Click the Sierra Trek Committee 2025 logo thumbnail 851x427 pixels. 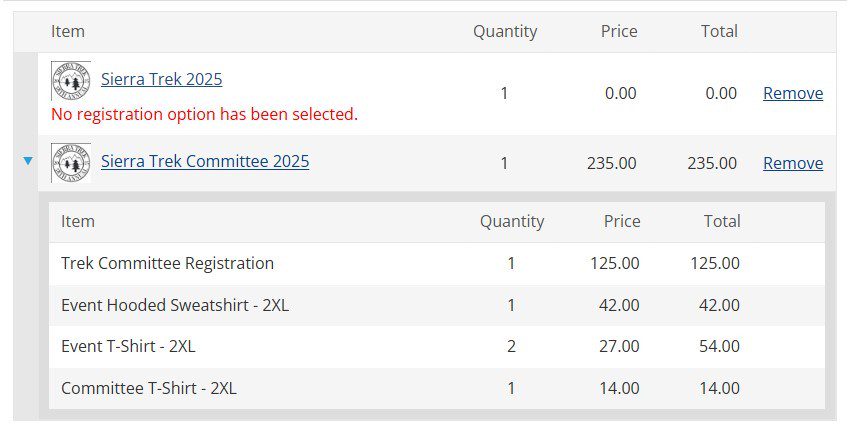(x=71, y=163)
